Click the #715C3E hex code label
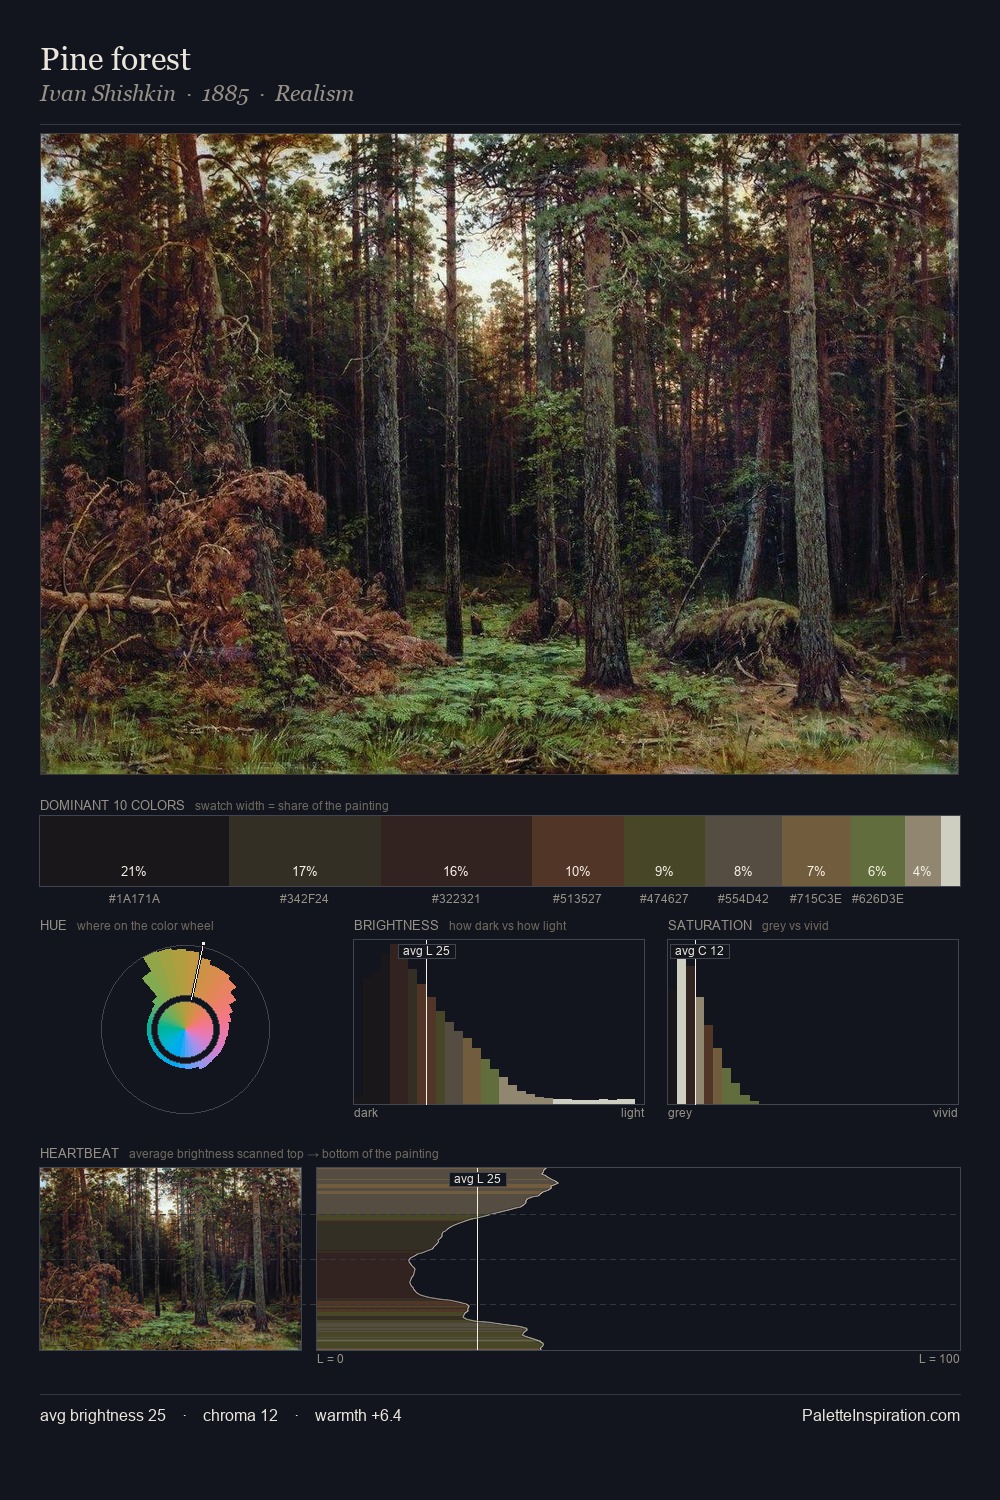Viewport: 1000px width, 1500px height. 815,899
